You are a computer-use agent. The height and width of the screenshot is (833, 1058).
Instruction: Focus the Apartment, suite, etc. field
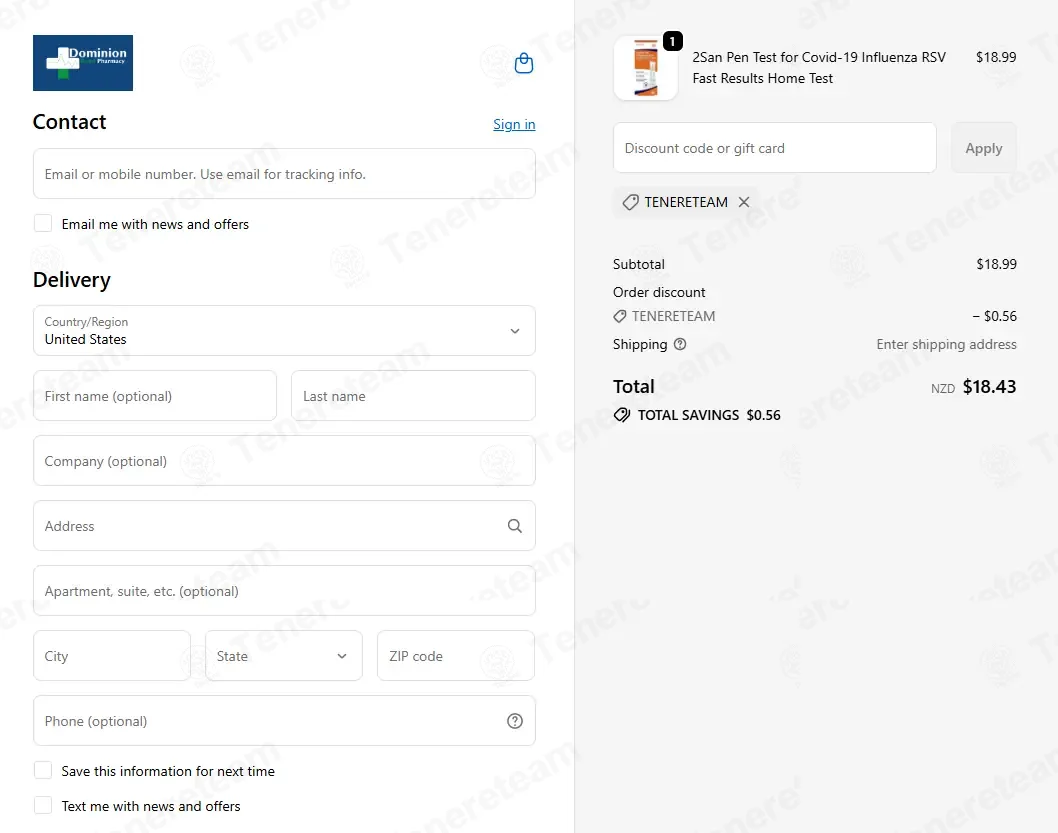tap(284, 591)
